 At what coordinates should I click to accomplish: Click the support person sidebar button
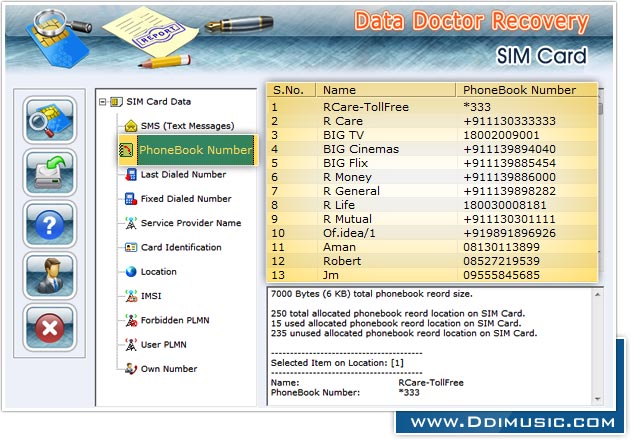49,276
